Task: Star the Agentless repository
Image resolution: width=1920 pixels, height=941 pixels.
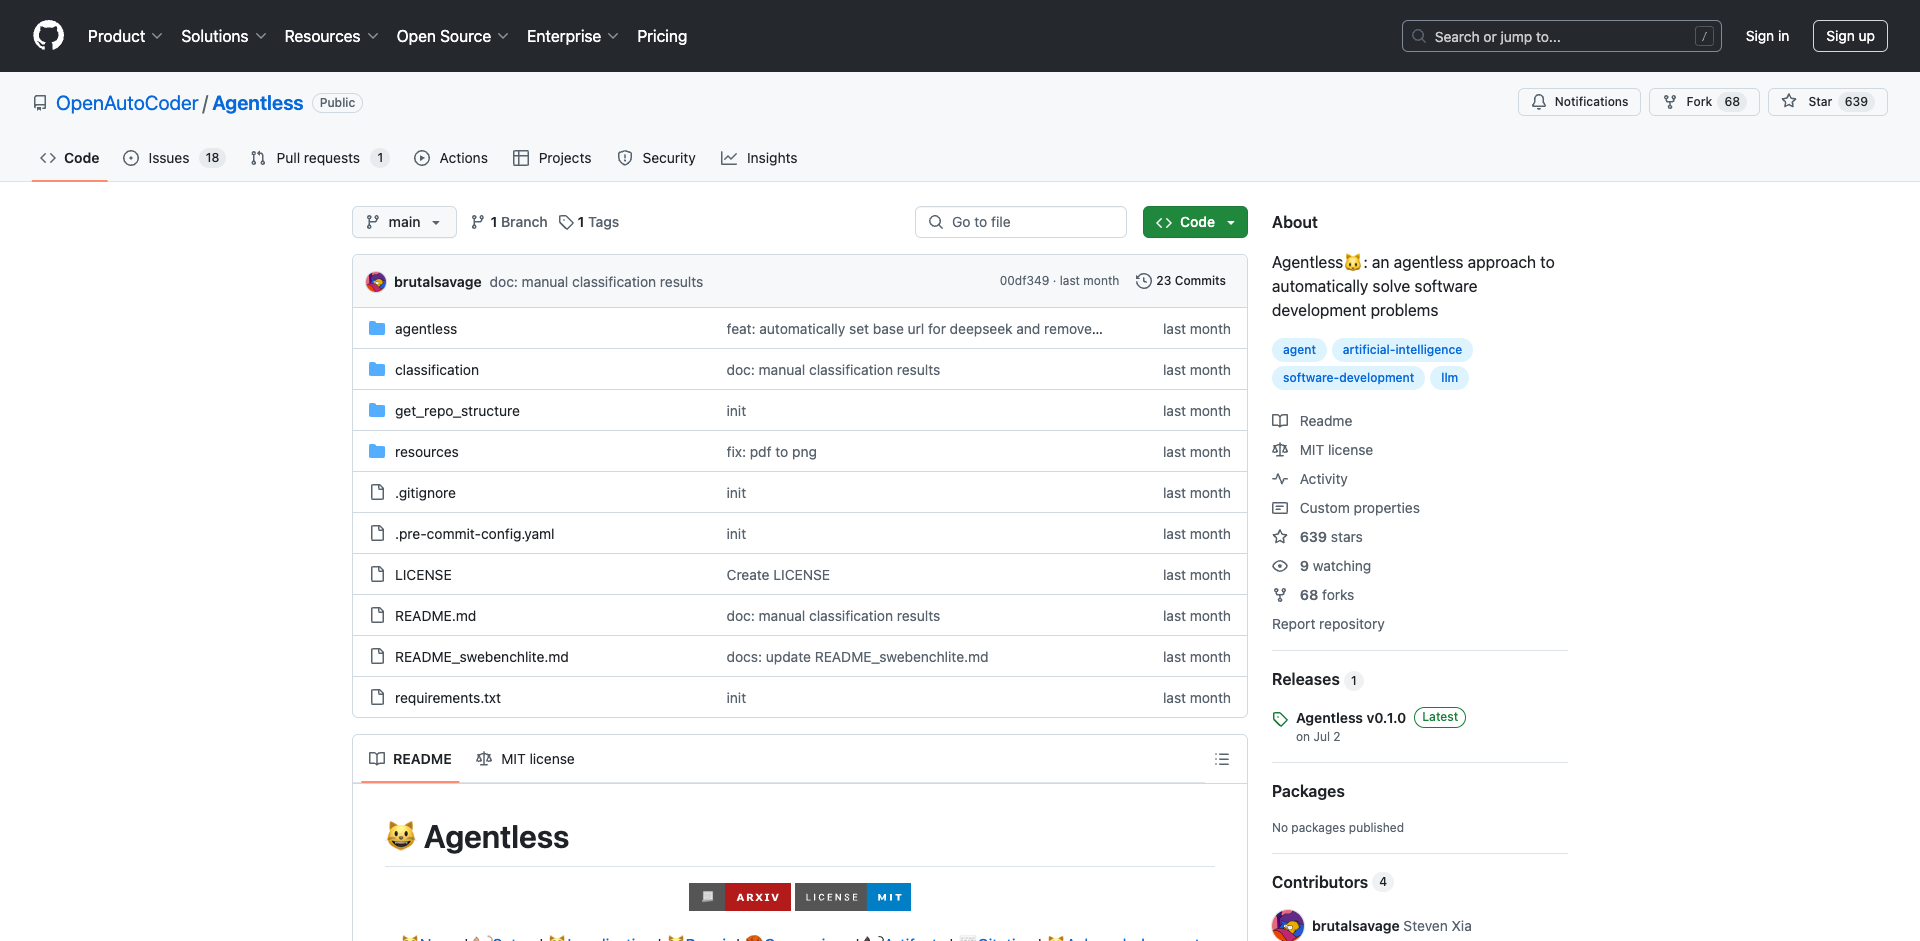Action: click(1827, 102)
